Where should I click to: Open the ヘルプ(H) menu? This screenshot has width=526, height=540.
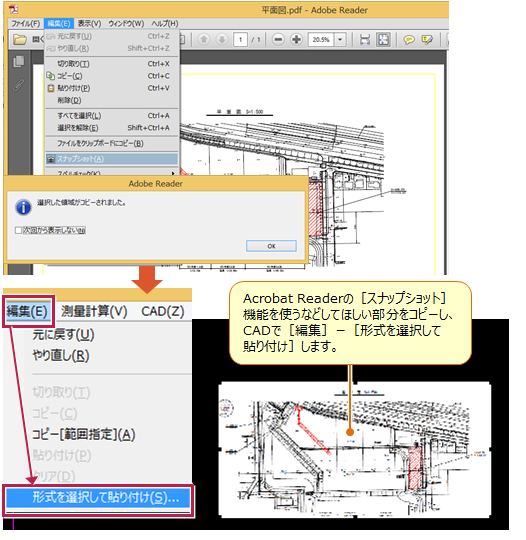(165, 23)
